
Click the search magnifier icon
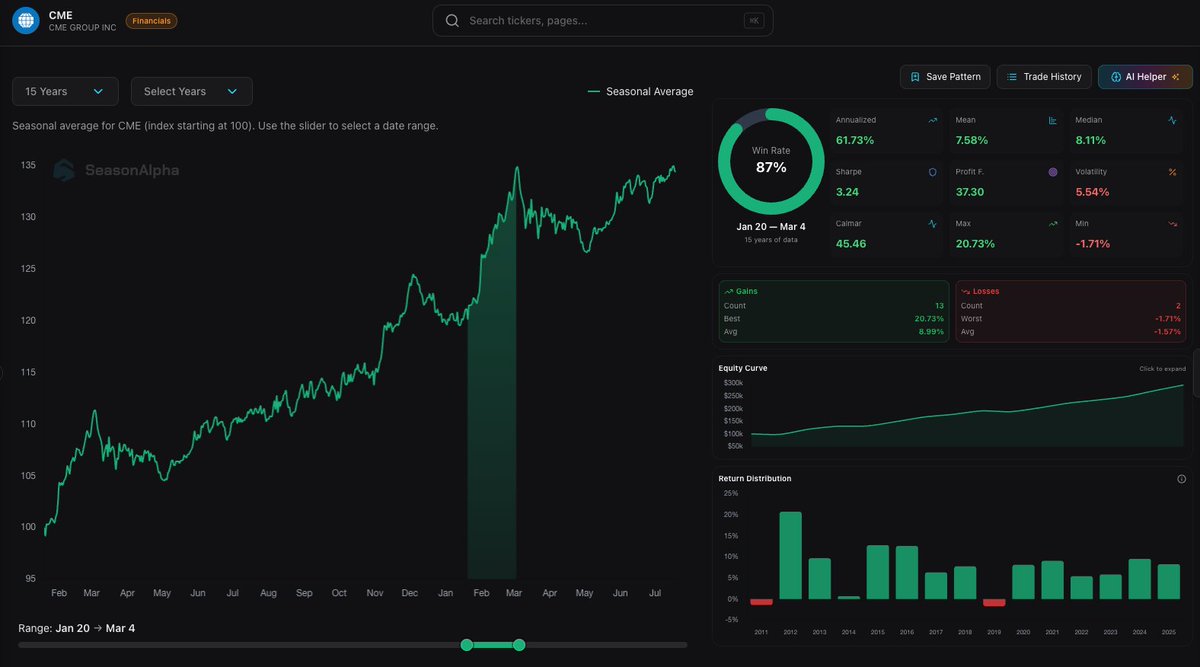point(451,20)
